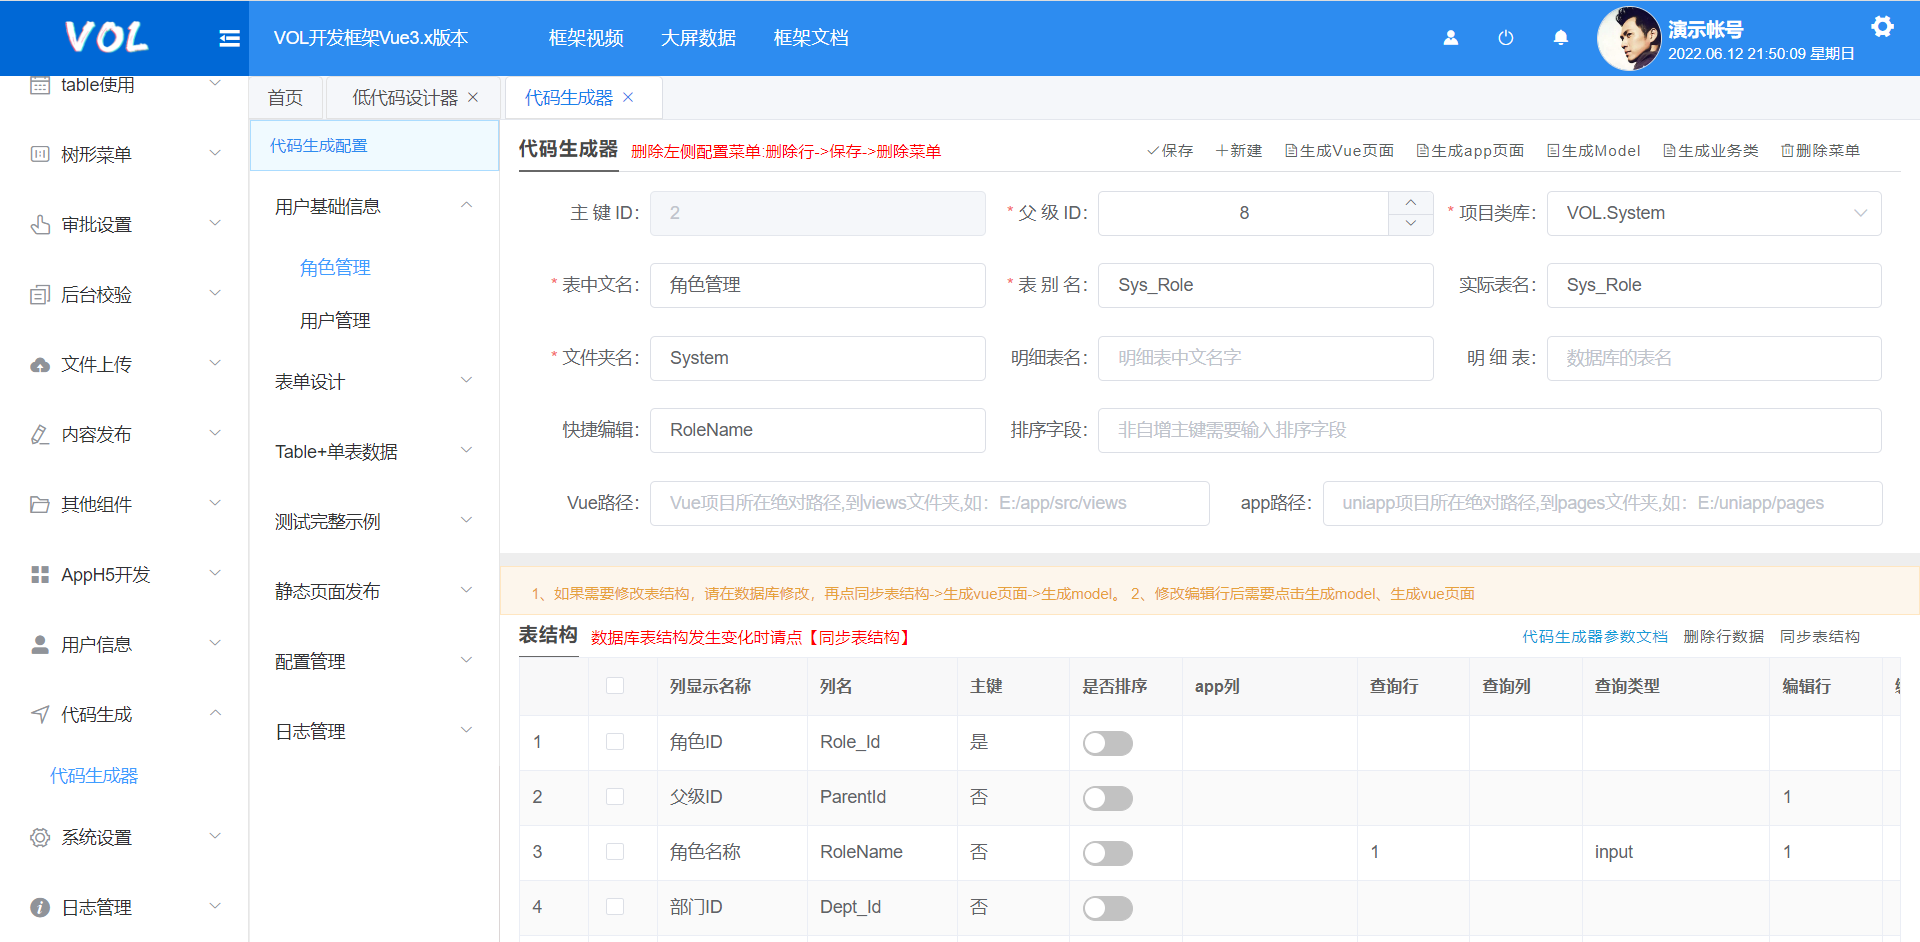
Task: Click 同步表结构 button
Action: point(1820,637)
